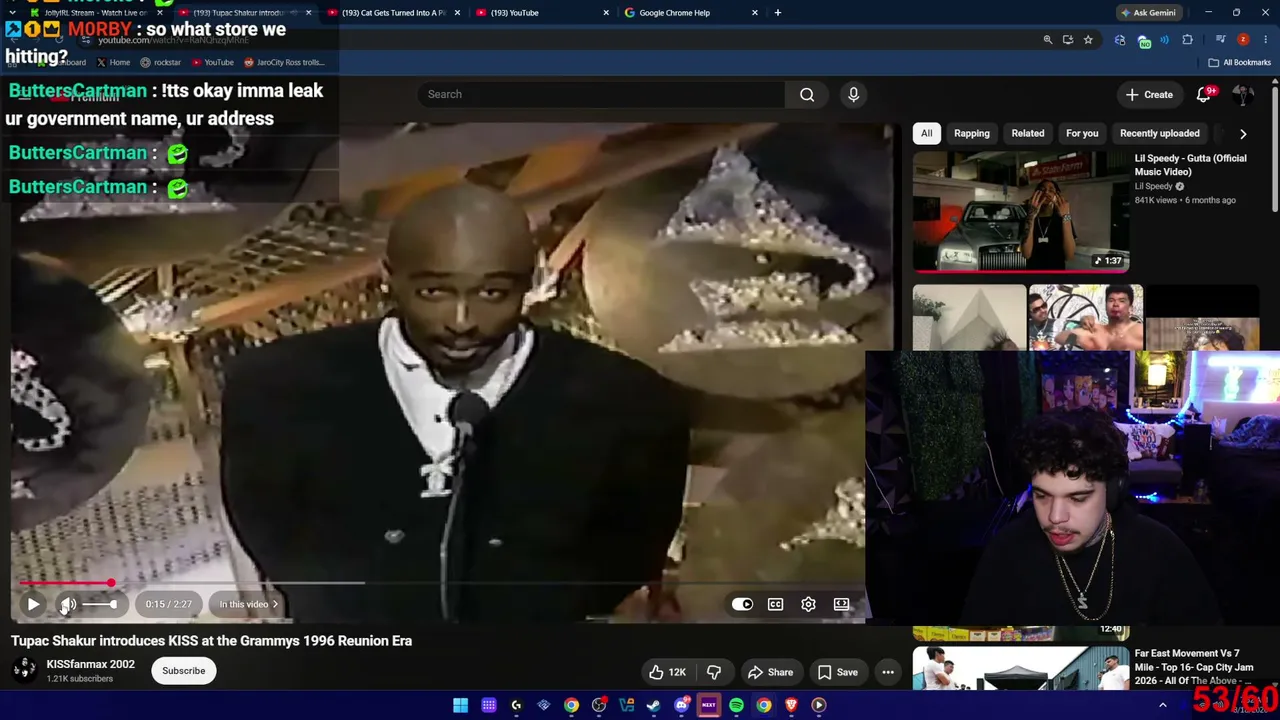Adjust the video volume slider
1280x720 pixels.
pyautogui.click(x=99, y=604)
